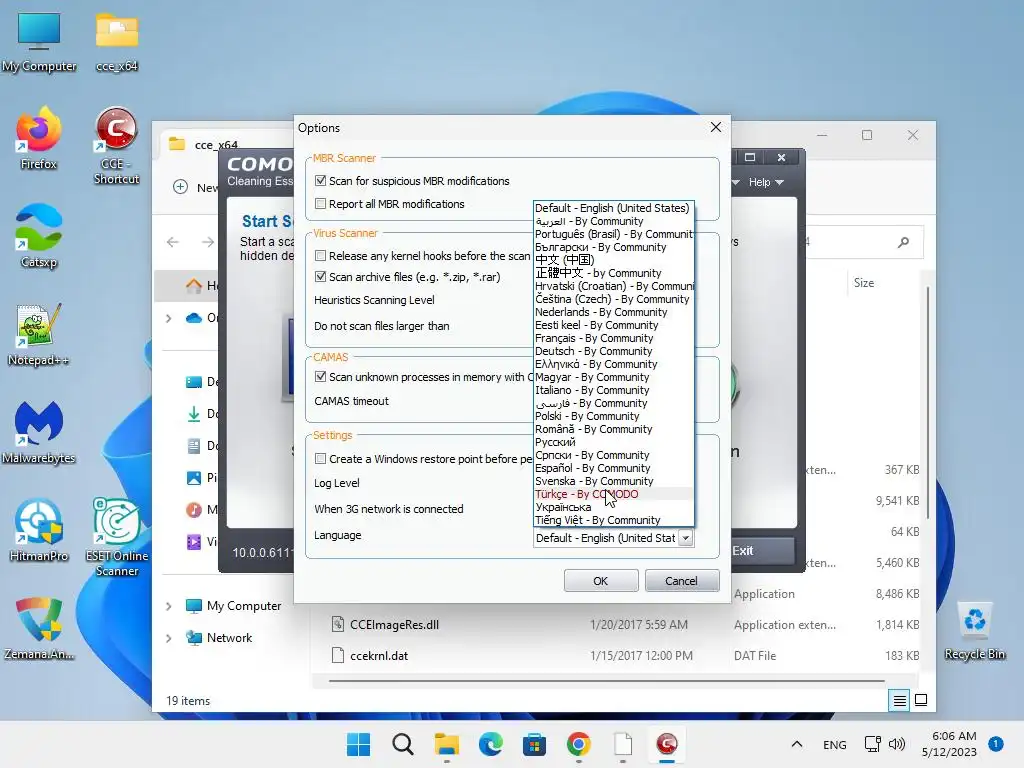
Task: Open the CCE - Shortcut desktop icon
Action: click(x=116, y=146)
